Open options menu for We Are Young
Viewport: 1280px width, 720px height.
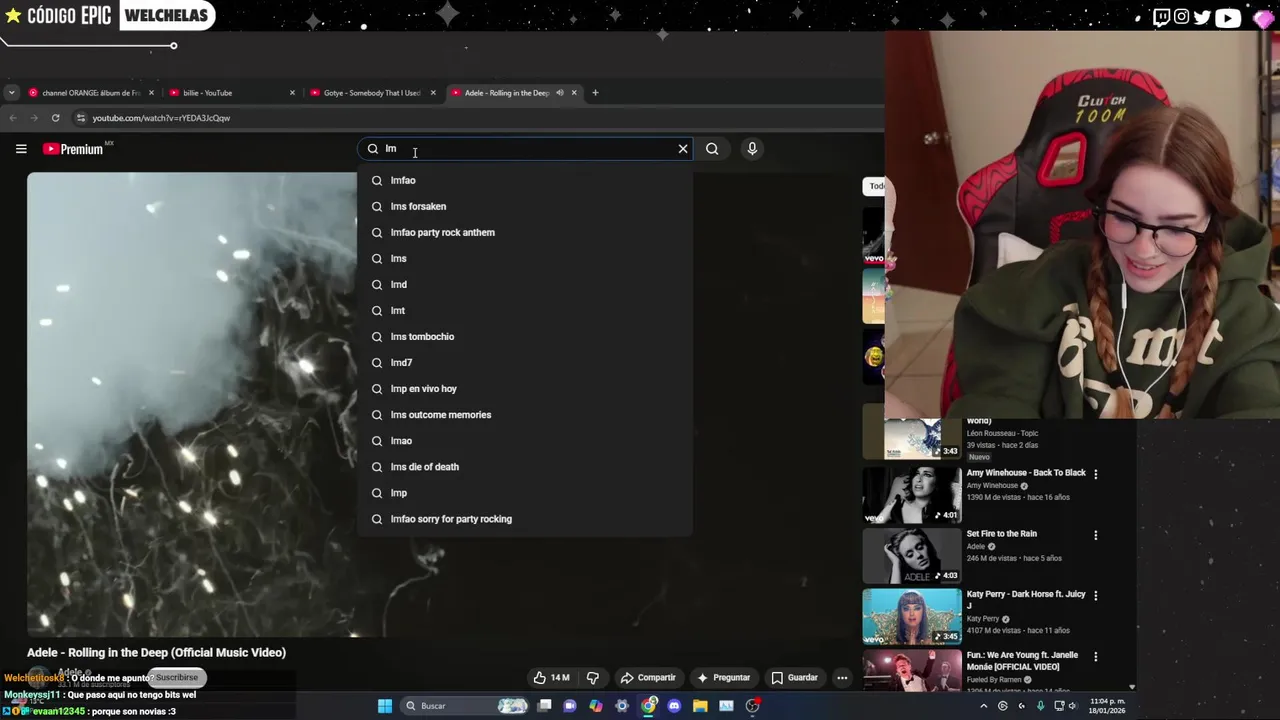click(1095, 657)
